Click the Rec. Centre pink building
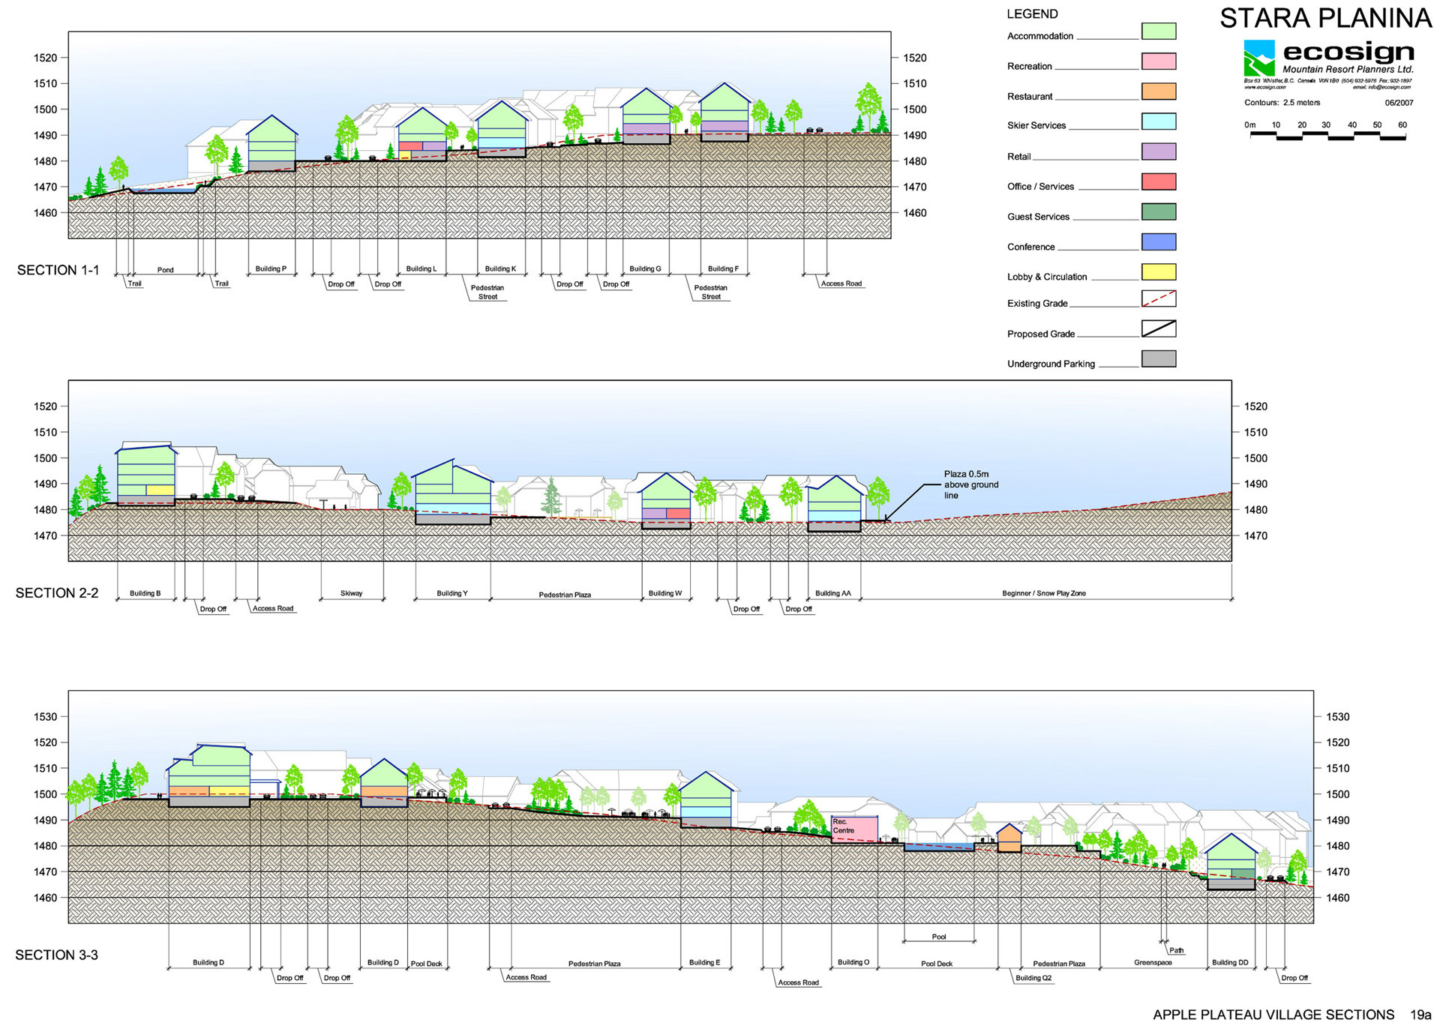The image size is (1440, 1026). pyautogui.click(x=854, y=829)
